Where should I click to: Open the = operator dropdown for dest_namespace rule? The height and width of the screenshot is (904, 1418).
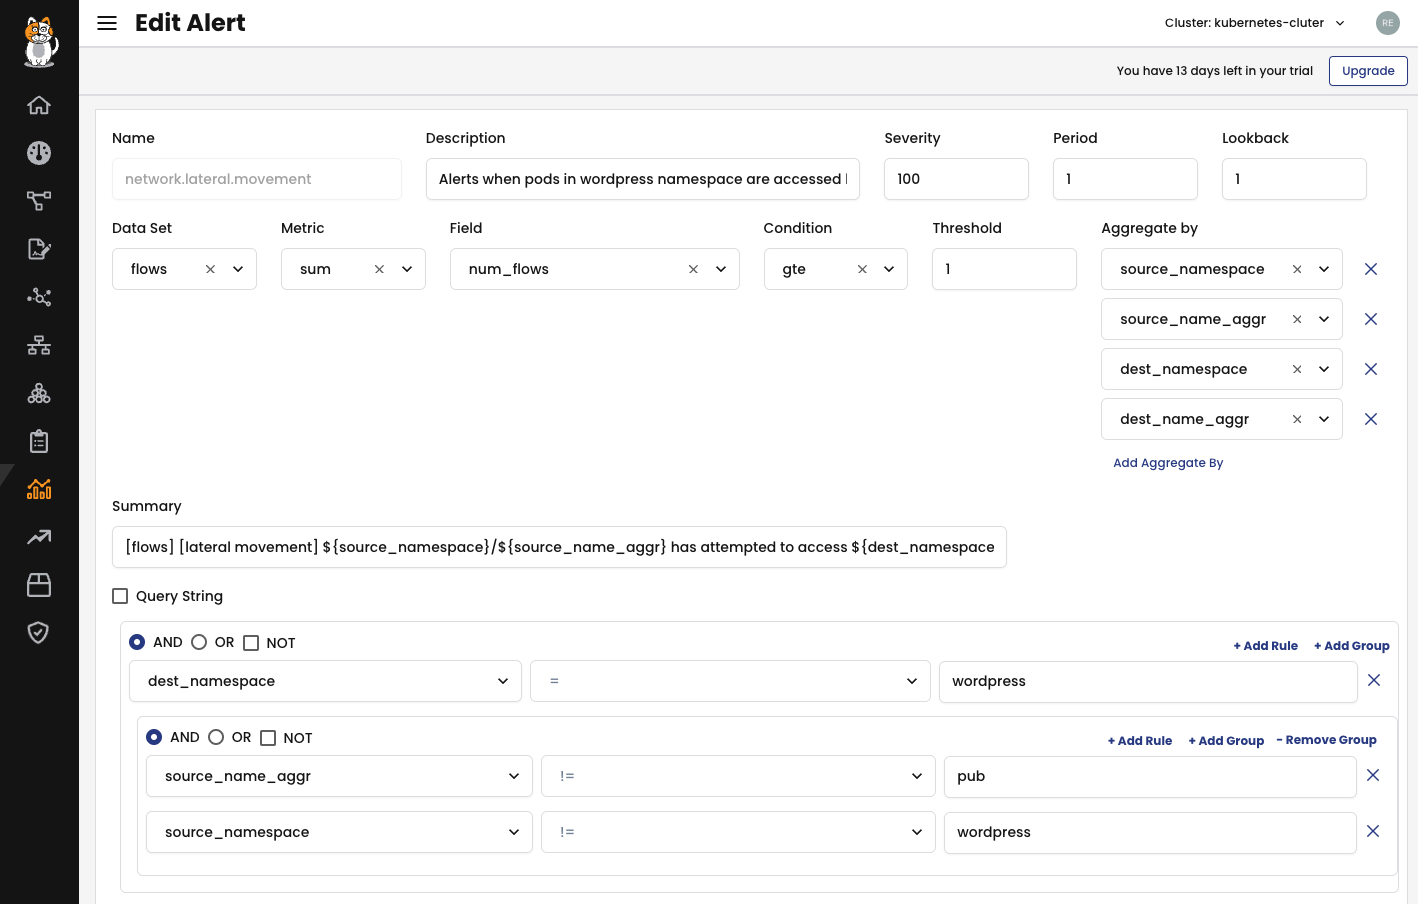730,681
